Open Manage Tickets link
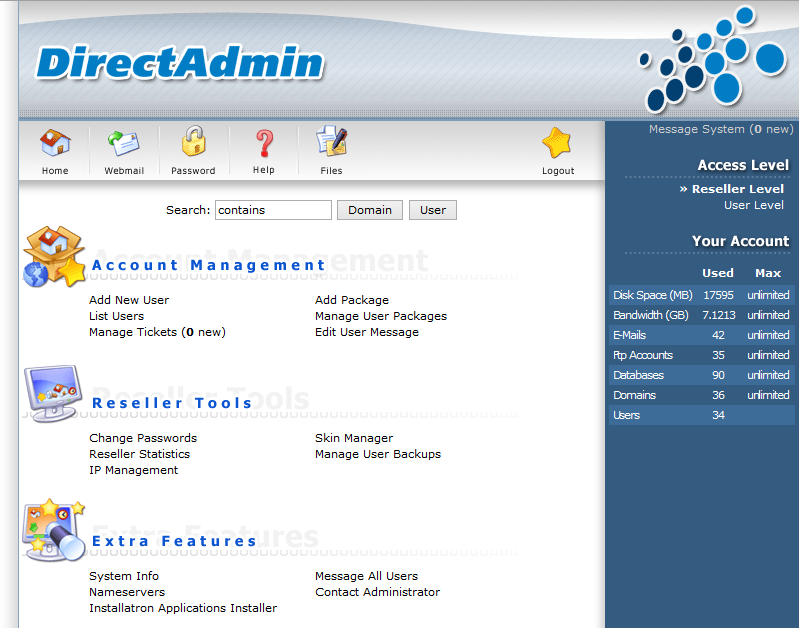The width and height of the screenshot is (799, 628). [157, 332]
